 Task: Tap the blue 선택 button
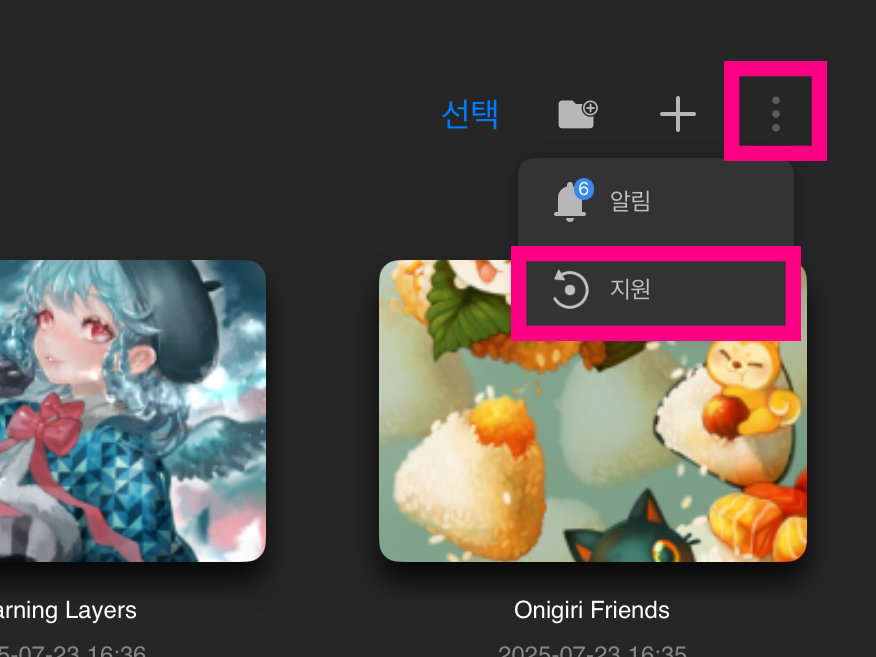point(469,114)
